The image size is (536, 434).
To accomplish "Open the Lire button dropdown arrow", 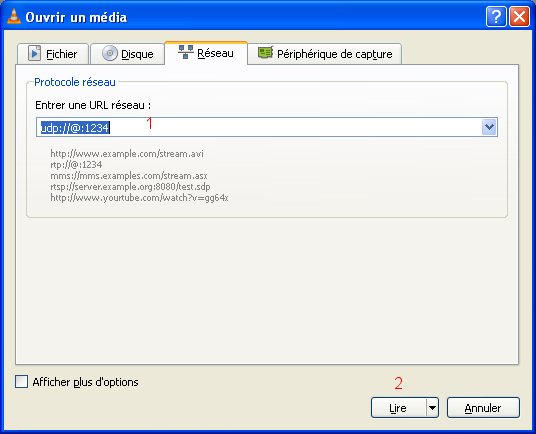I will tap(432, 408).
